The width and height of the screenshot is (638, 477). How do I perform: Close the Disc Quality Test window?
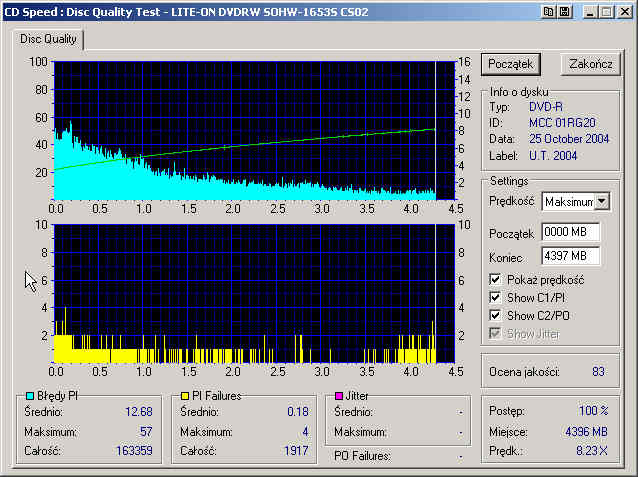coord(624,12)
